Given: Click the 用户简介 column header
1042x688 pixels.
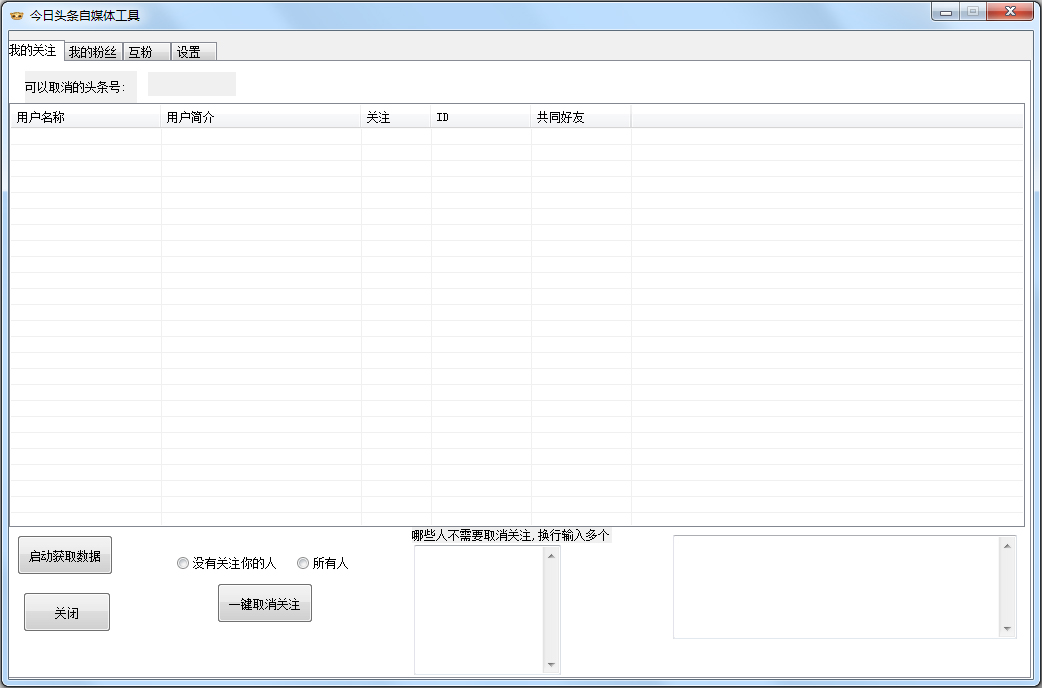Looking at the screenshot, I should tap(260, 118).
